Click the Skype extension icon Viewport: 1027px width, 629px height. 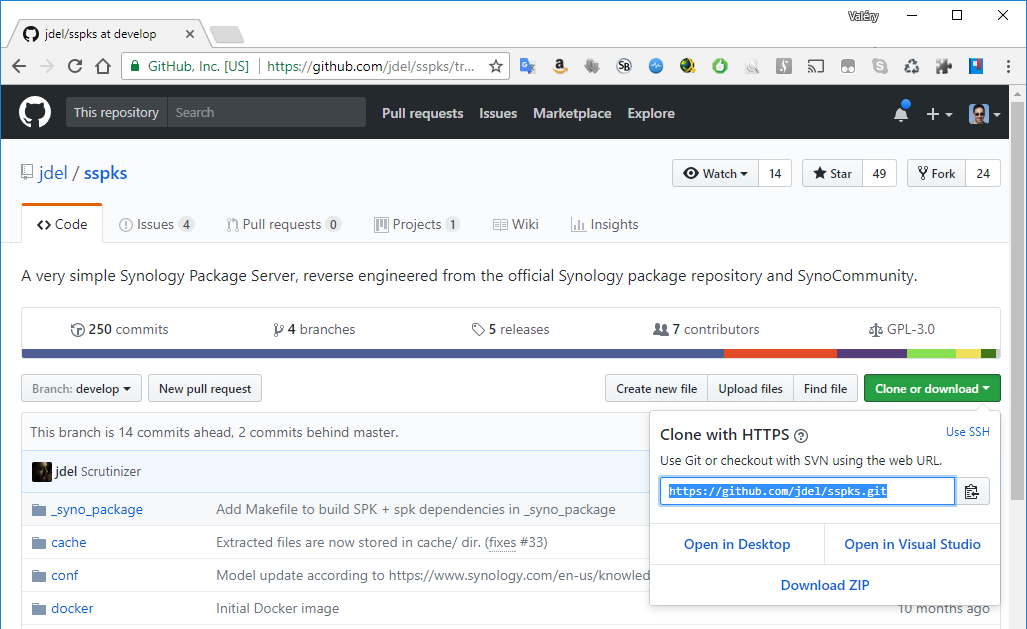click(880, 66)
